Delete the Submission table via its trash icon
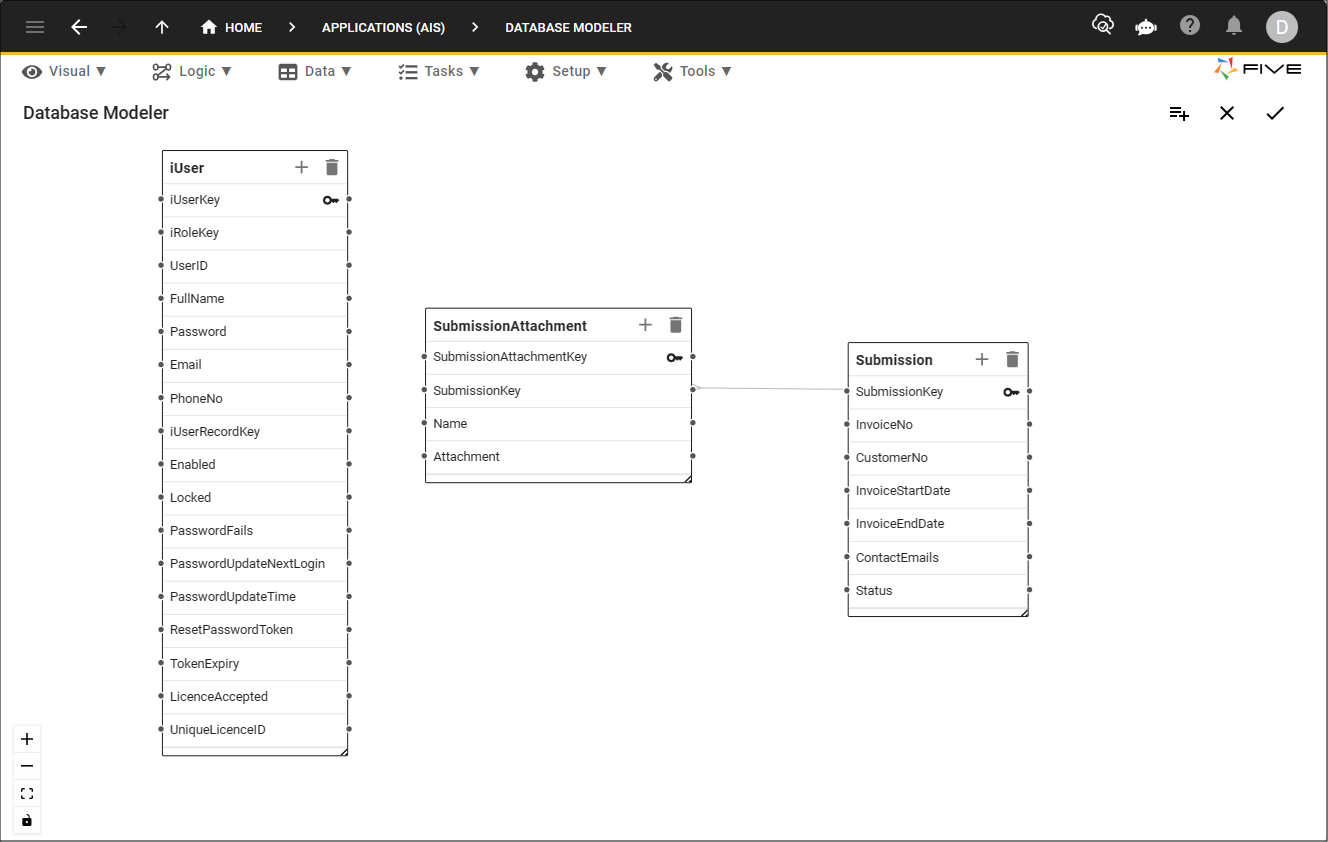 (x=1012, y=359)
